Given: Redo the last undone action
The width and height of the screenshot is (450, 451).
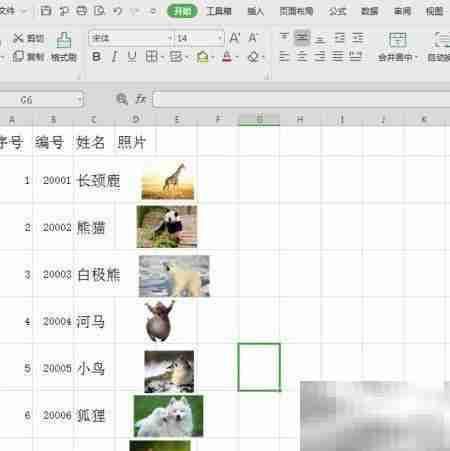Looking at the screenshot, I should (134, 11).
